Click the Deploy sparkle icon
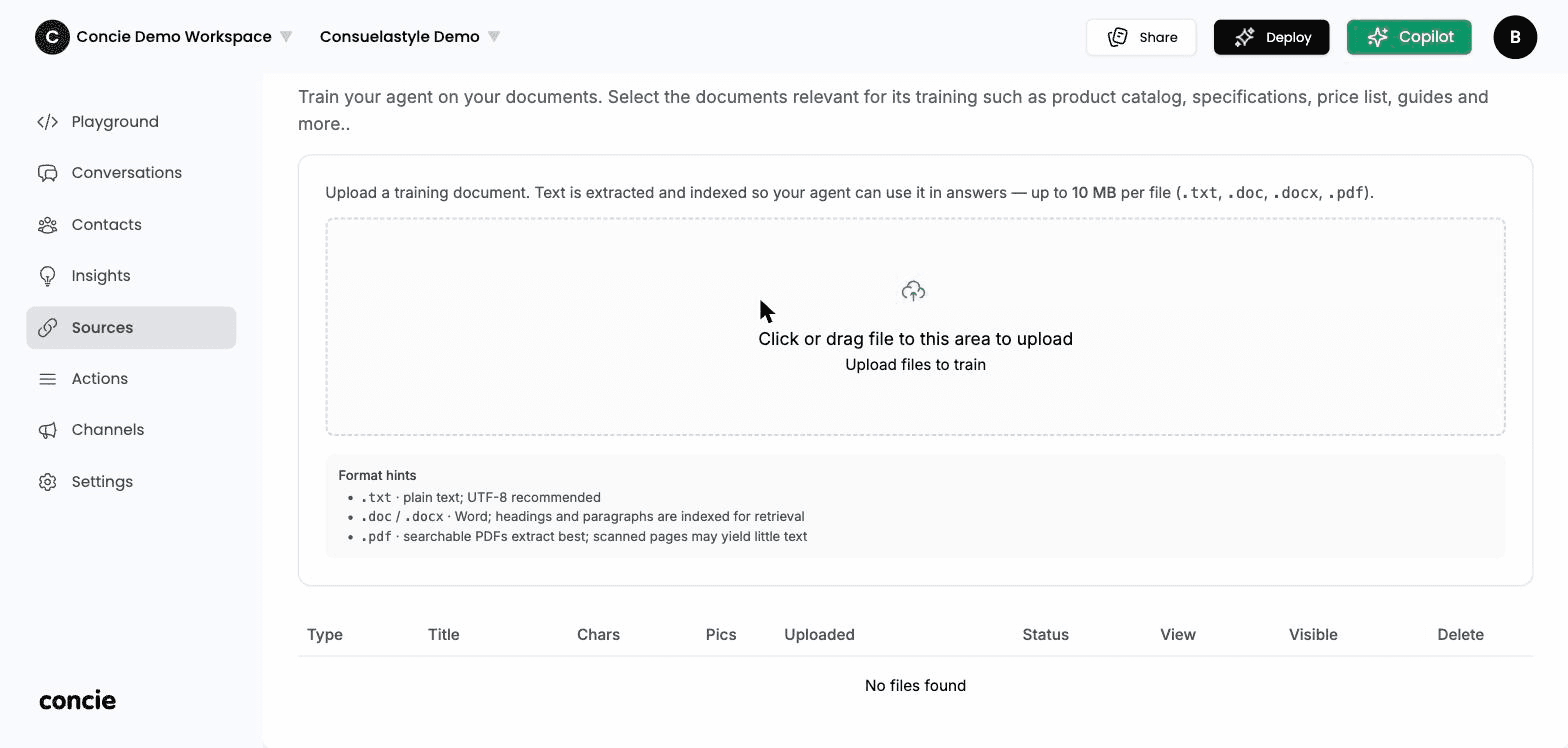Viewport: 1568px width, 748px height. [x=1244, y=37]
